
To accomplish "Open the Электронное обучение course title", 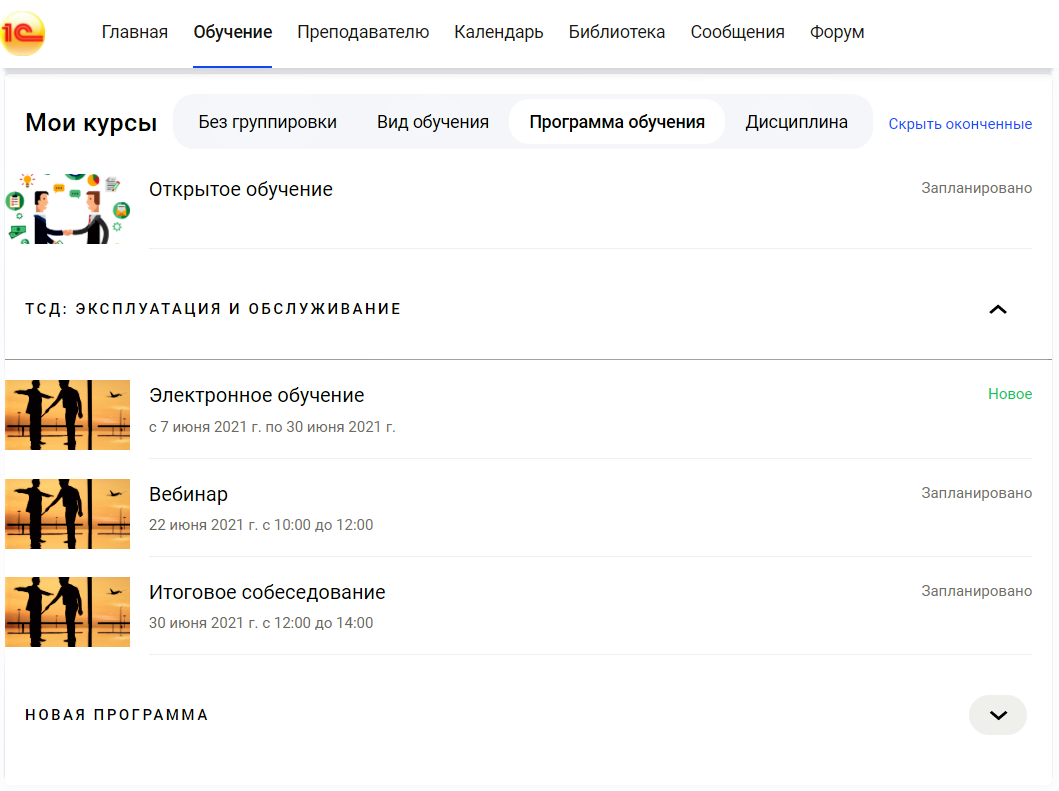I will coord(256,395).
